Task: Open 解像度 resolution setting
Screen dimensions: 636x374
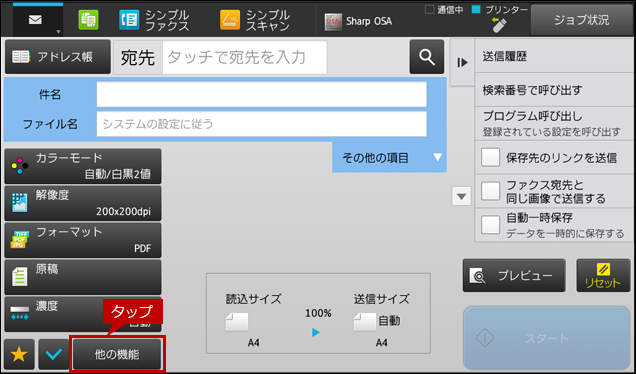Action: click(83, 203)
